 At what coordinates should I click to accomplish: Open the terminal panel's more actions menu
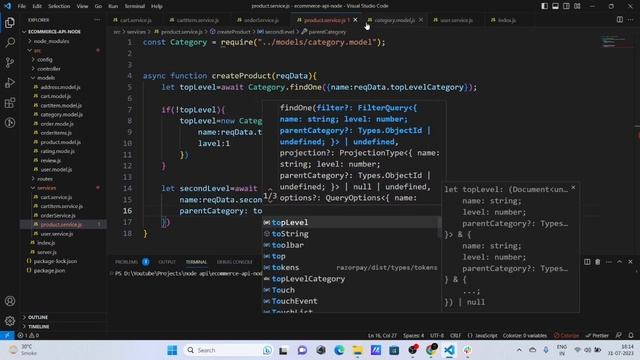coord(609,262)
